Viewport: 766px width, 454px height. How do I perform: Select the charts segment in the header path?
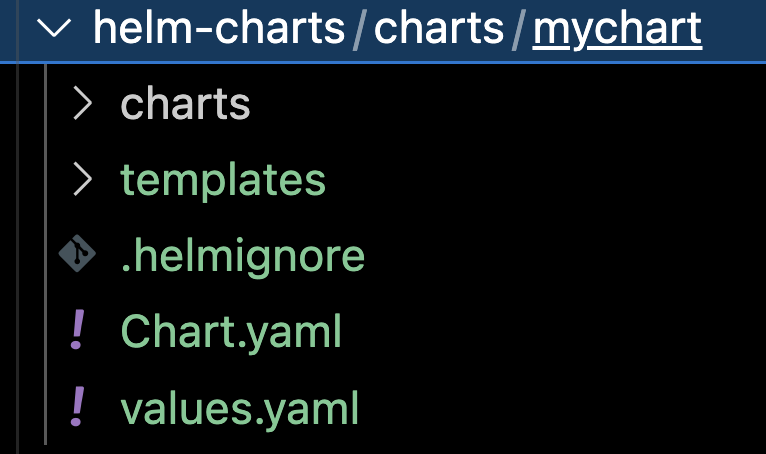[438, 29]
